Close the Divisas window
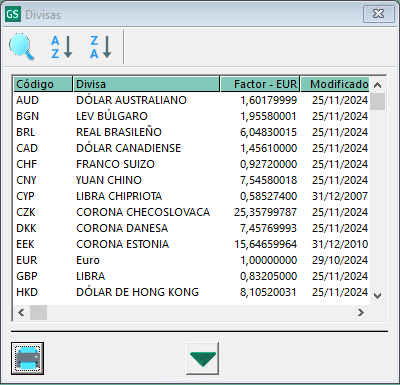This screenshot has width=400, height=385. (378, 14)
